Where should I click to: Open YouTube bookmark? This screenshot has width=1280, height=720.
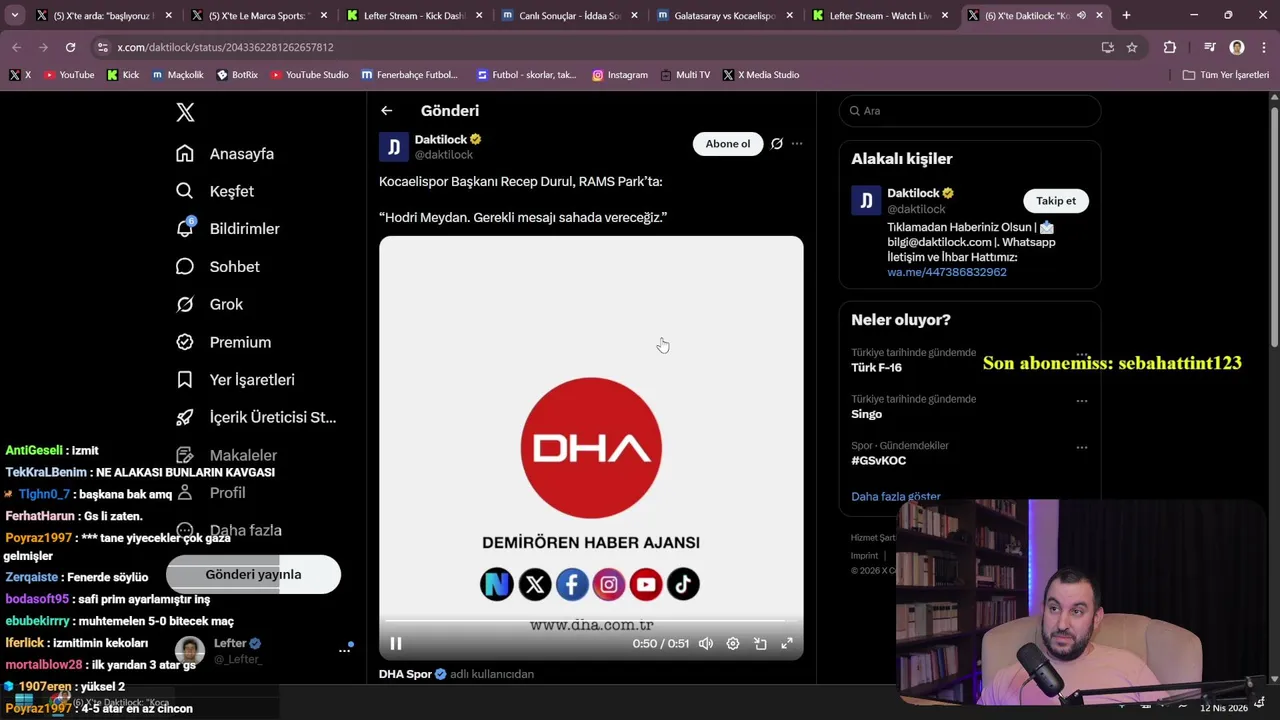tap(69, 75)
